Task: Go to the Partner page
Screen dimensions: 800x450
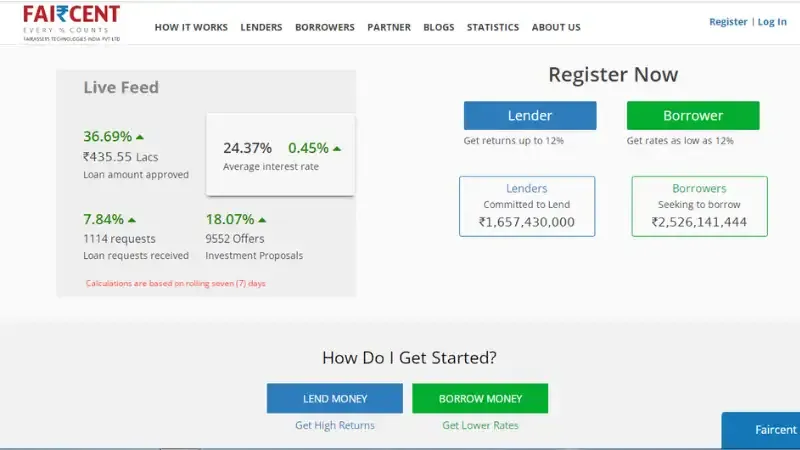Action: [389, 28]
